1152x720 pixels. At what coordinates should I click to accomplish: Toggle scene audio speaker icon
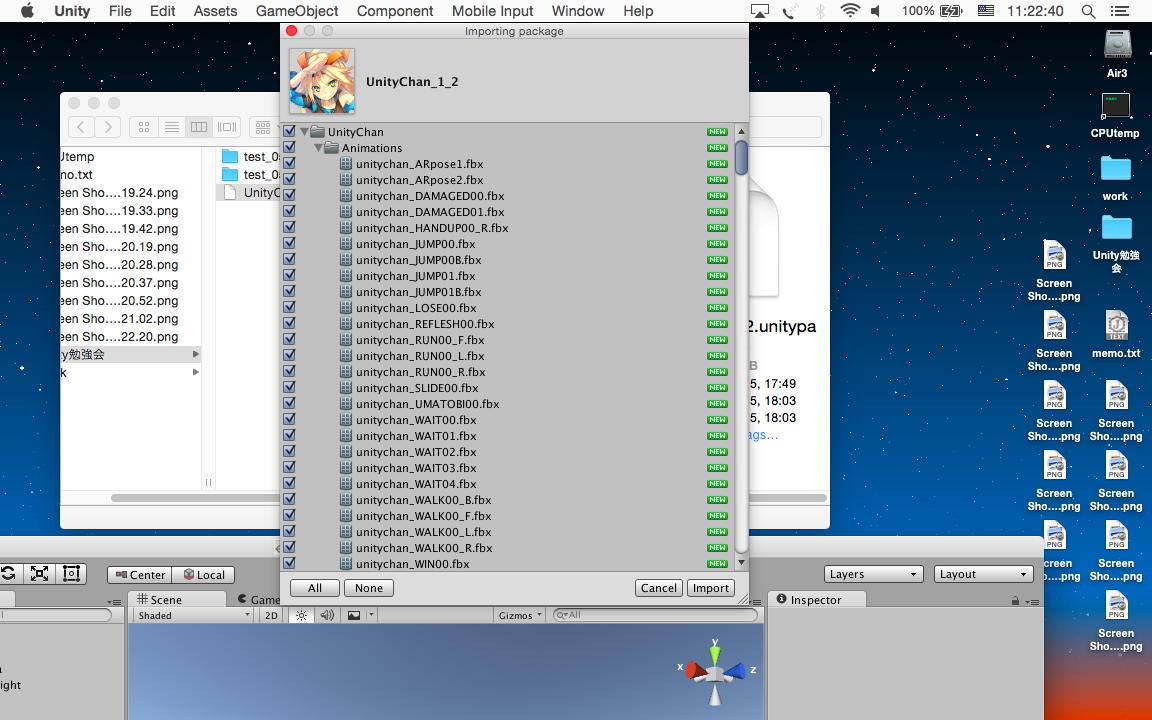tap(327, 615)
